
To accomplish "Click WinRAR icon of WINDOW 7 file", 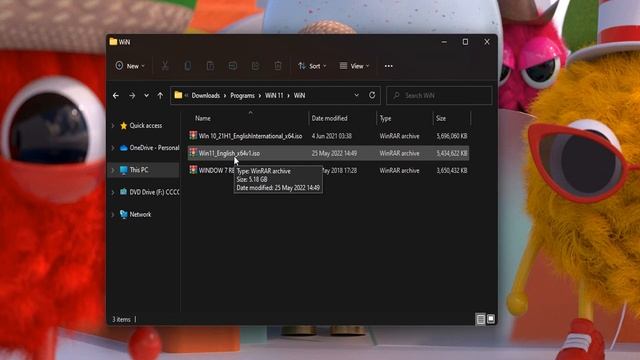I will [193, 169].
